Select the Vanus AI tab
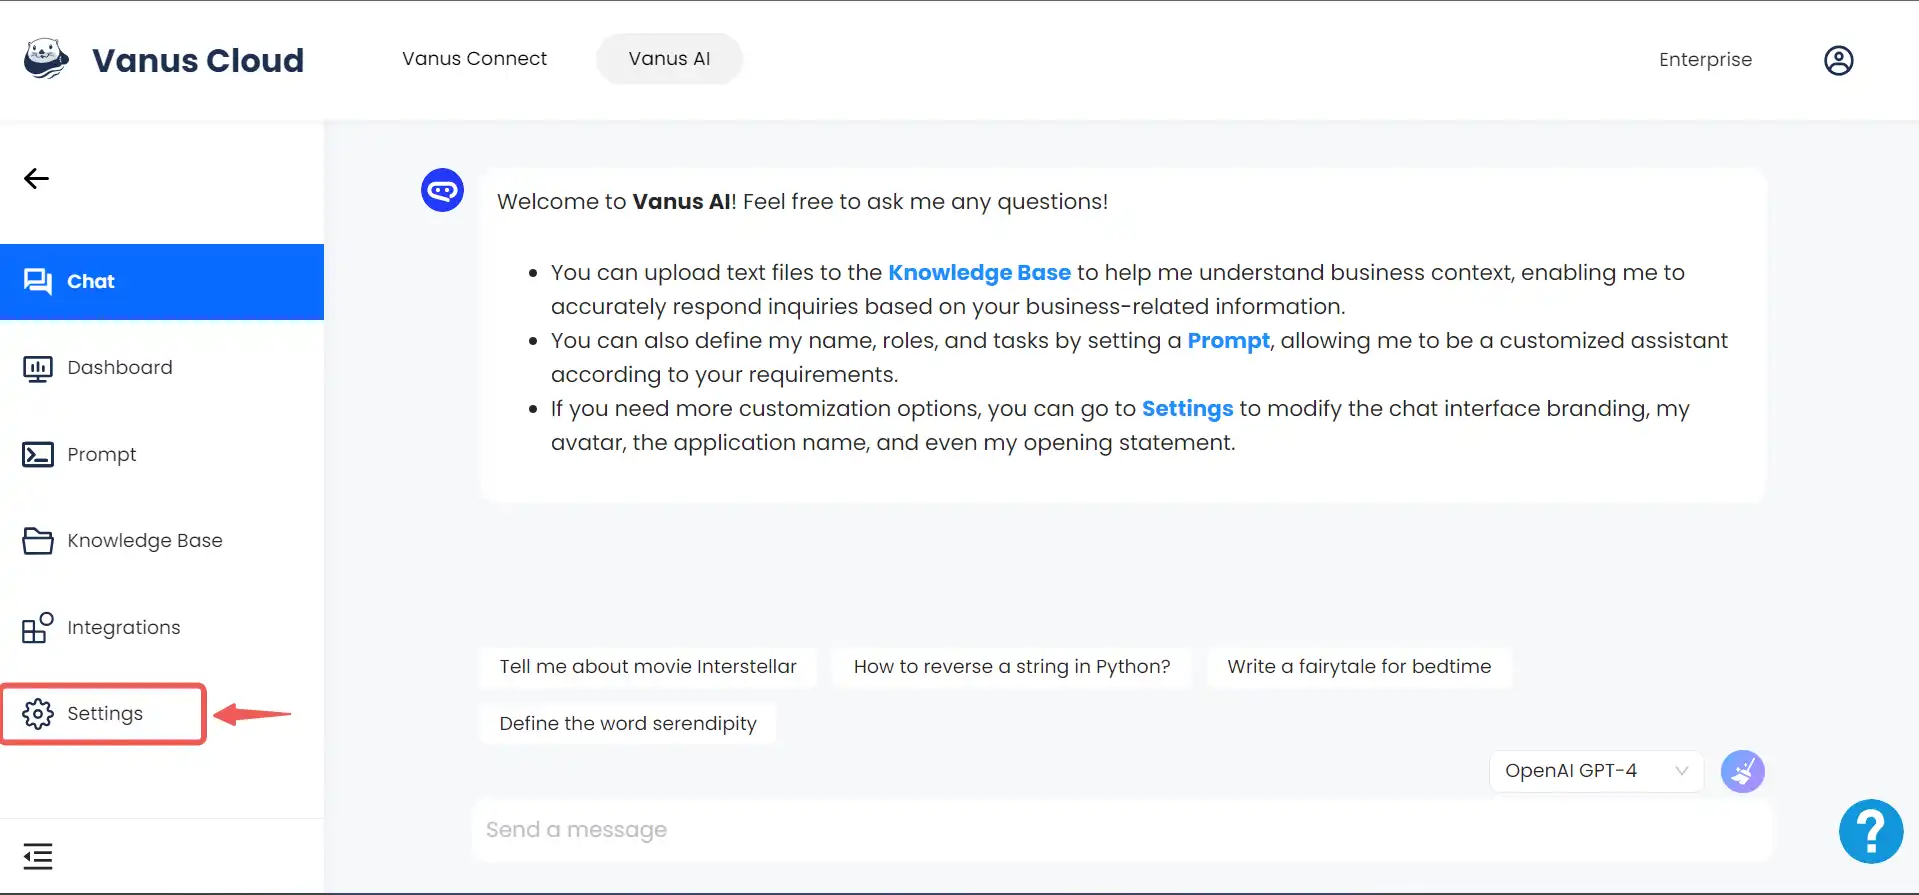1919x895 pixels. click(x=669, y=59)
